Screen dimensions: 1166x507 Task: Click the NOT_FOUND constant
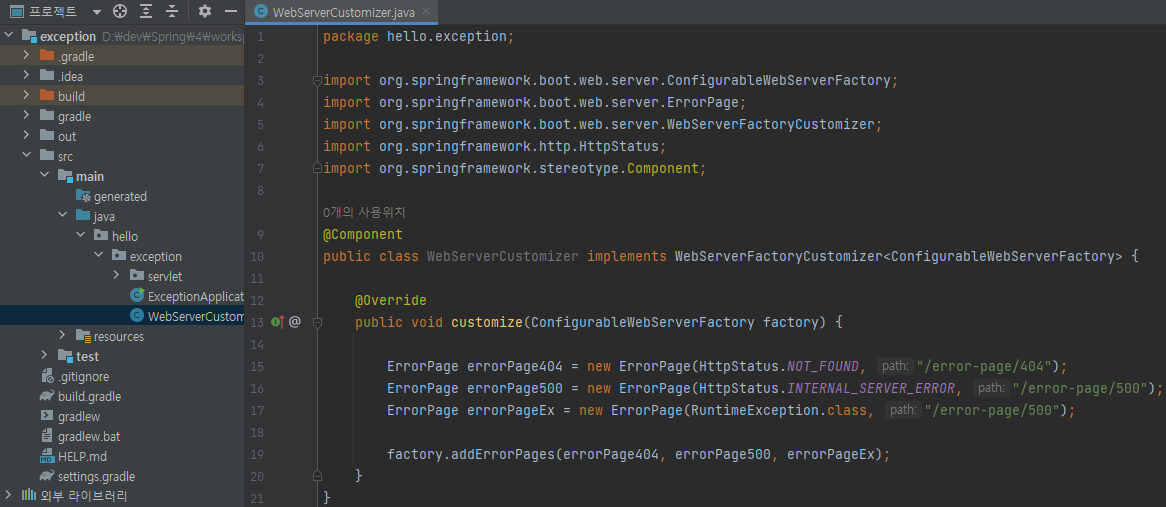[x=823, y=366]
